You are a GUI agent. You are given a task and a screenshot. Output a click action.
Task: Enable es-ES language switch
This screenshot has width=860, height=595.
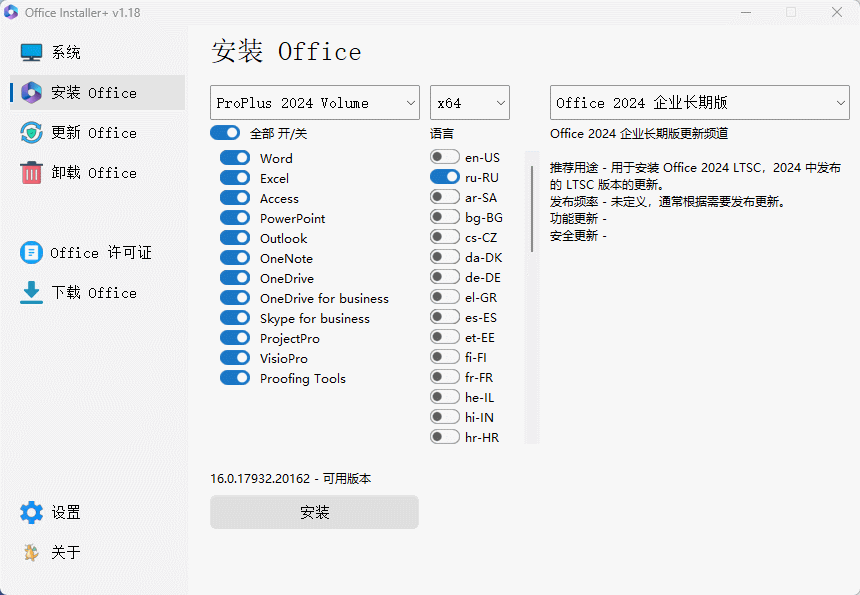coord(445,317)
